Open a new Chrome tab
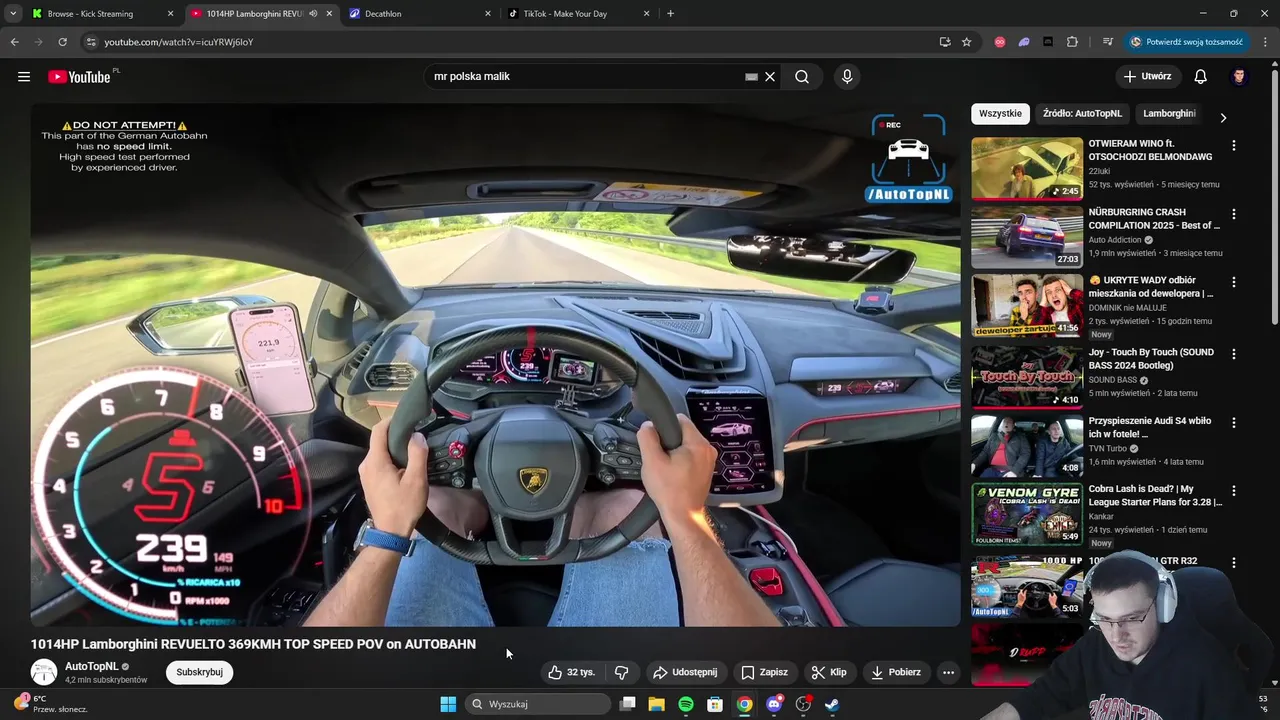The image size is (1280, 720). click(670, 14)
